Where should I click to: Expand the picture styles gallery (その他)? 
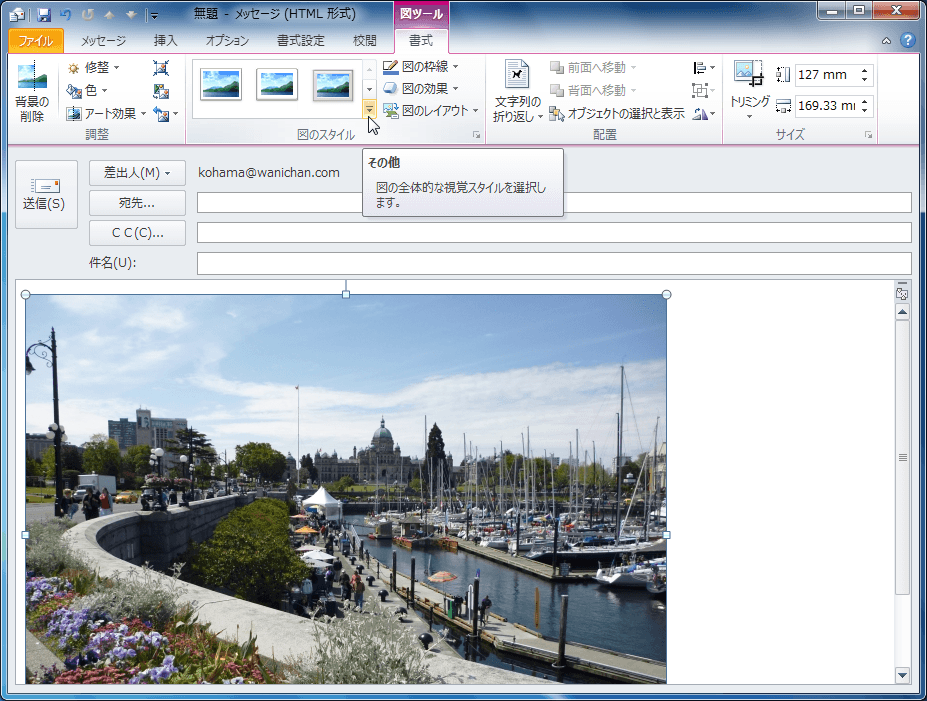pyautogui.click(x=369, y=109)
